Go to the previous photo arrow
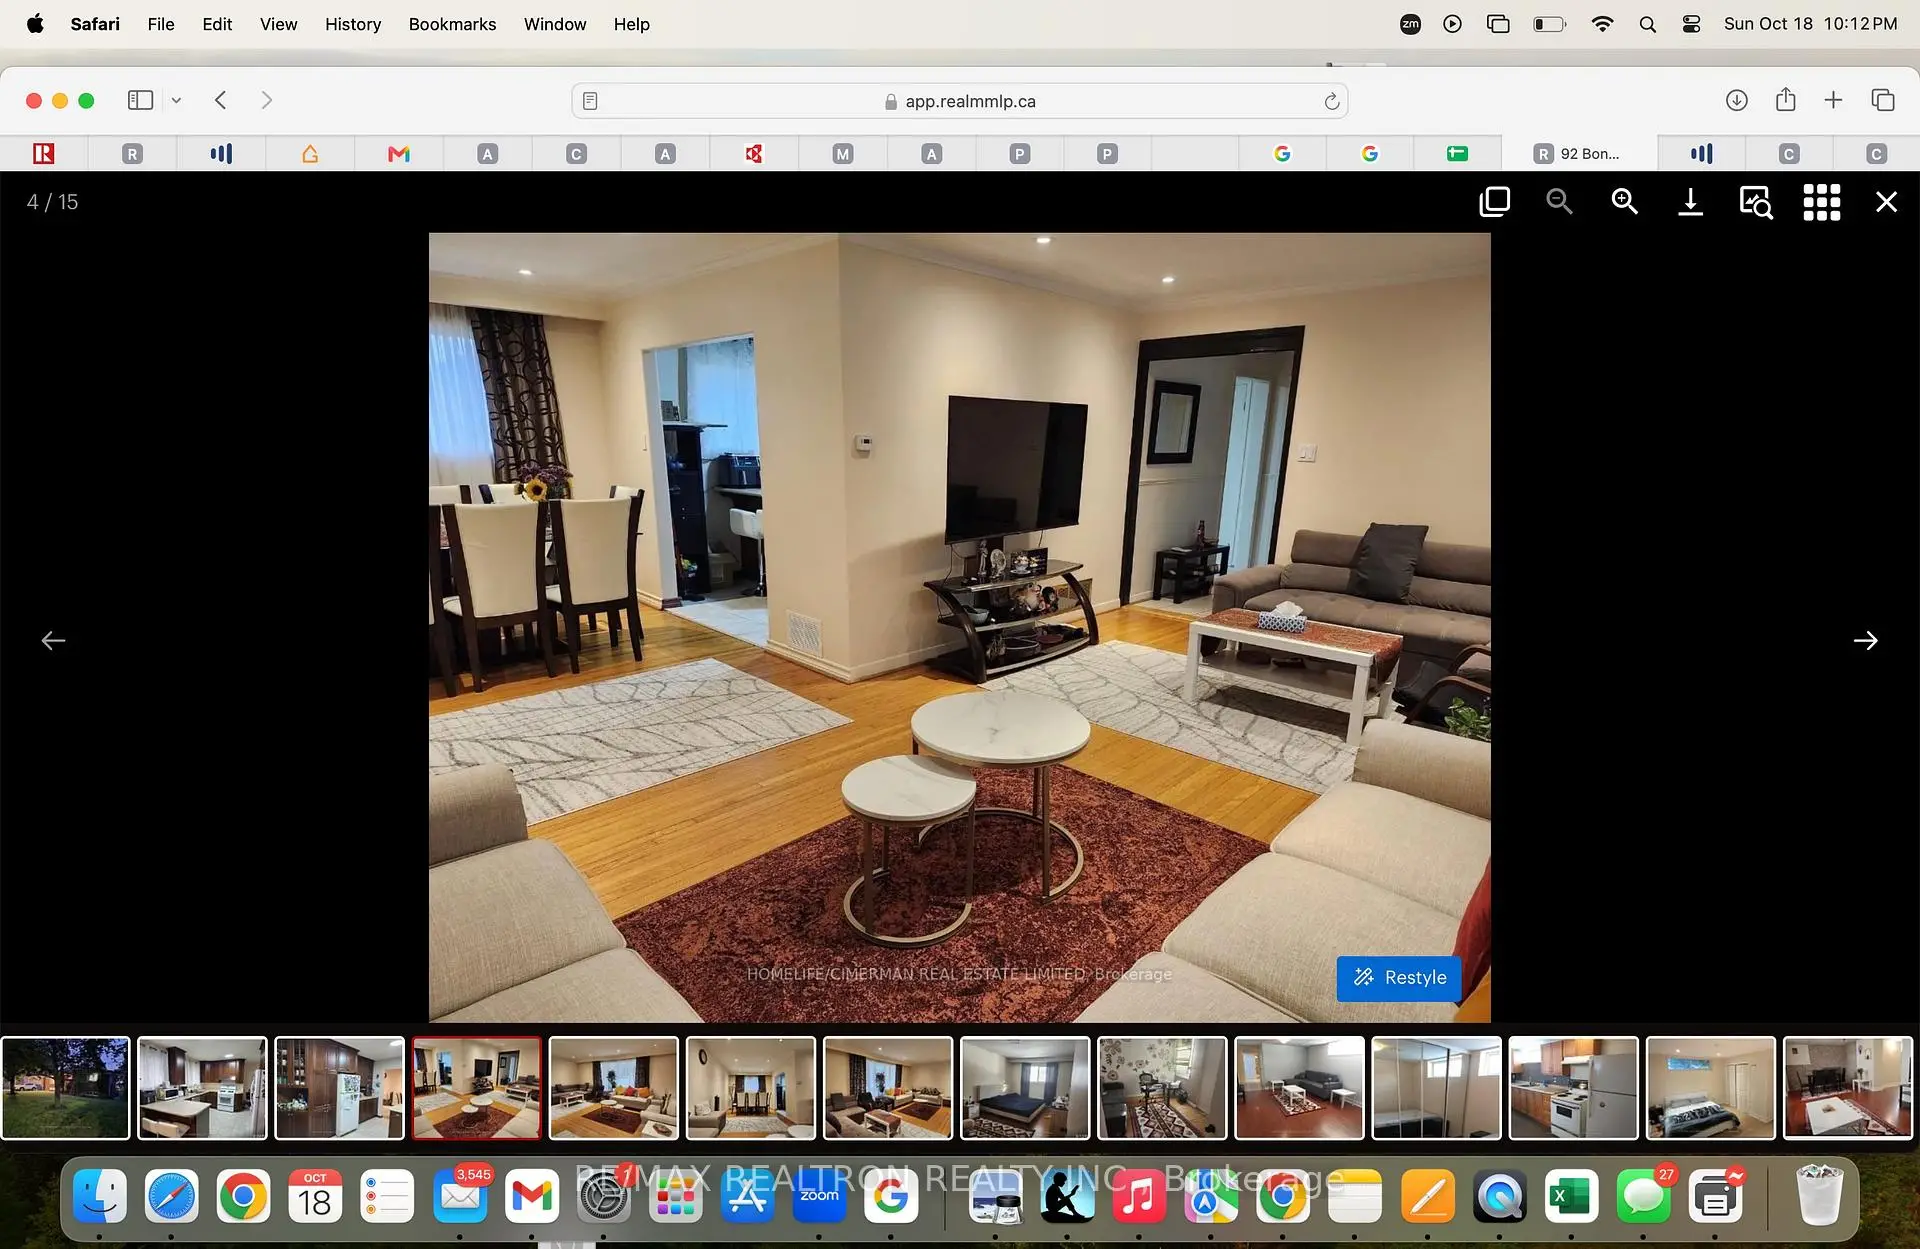 pos(53,641)
